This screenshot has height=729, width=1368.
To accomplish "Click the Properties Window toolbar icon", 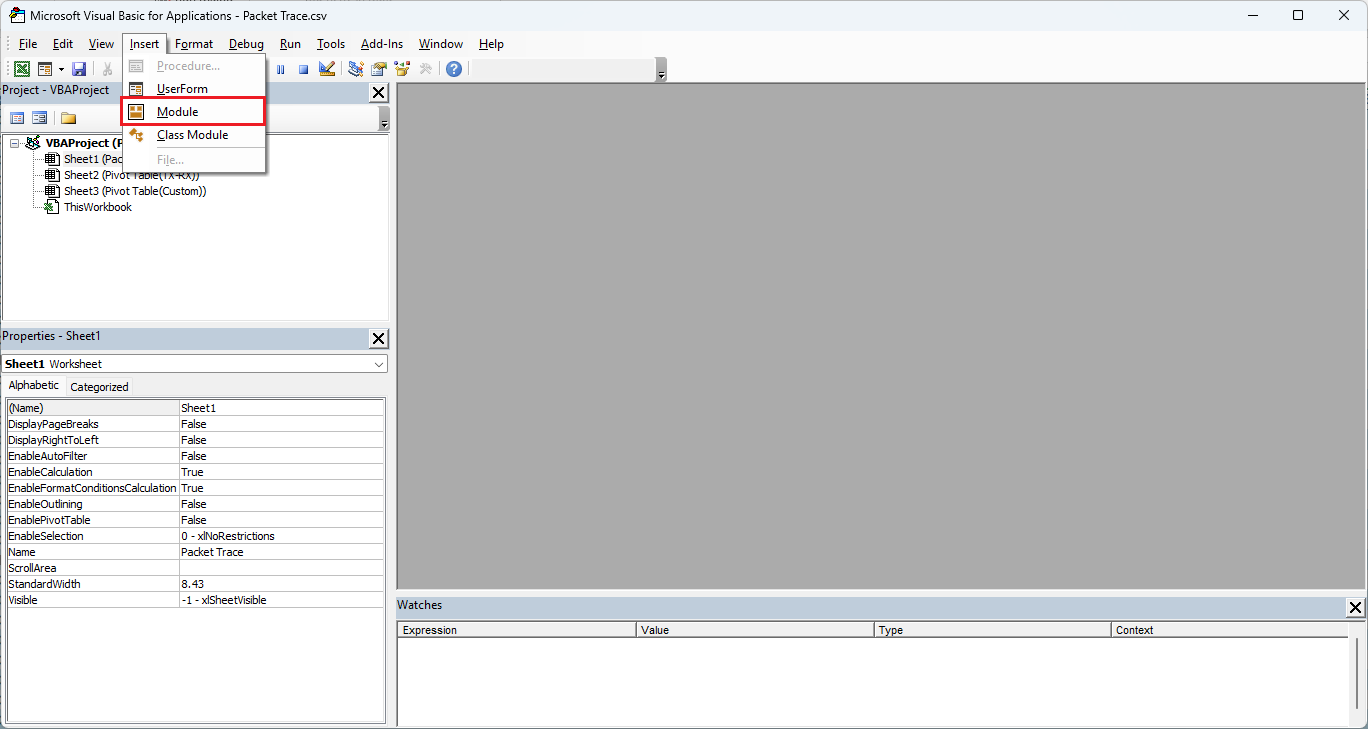I will 379,69.
